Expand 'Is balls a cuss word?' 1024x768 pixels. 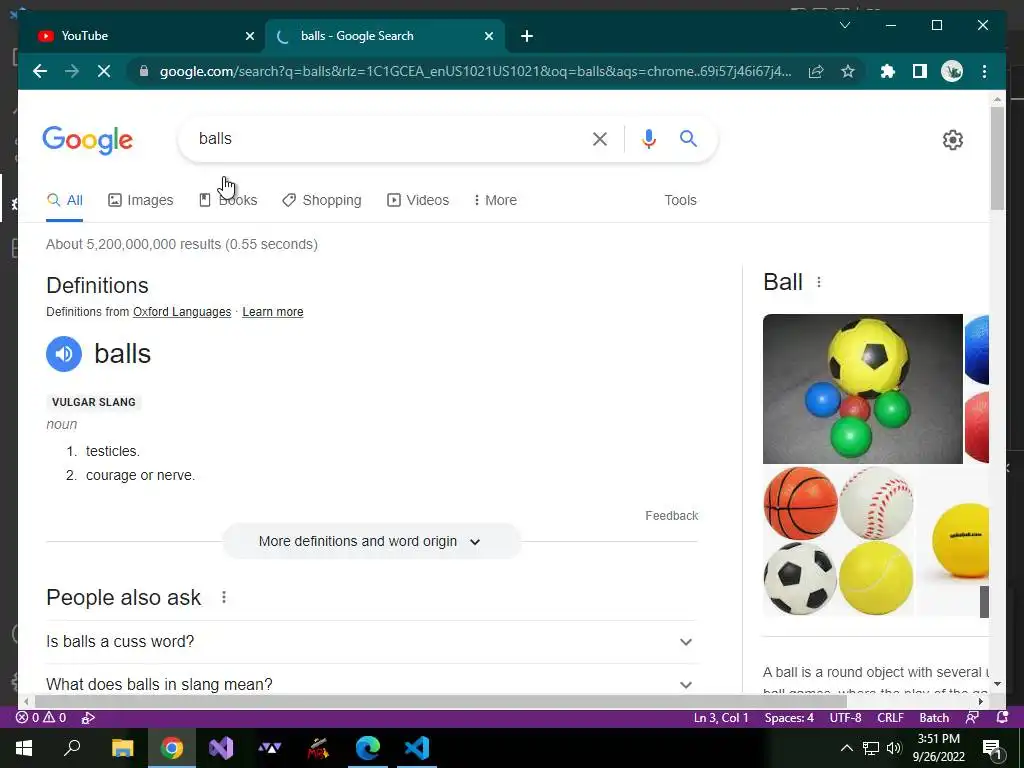coord(371,641)
